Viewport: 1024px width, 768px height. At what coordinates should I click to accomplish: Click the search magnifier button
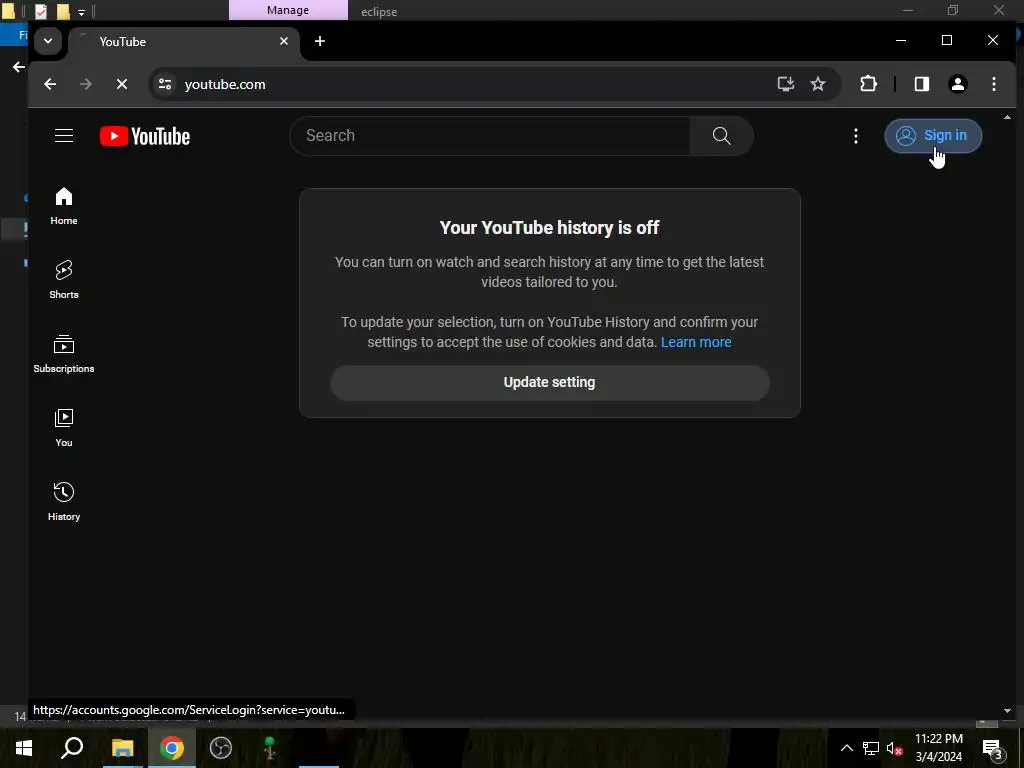point(722,136)
